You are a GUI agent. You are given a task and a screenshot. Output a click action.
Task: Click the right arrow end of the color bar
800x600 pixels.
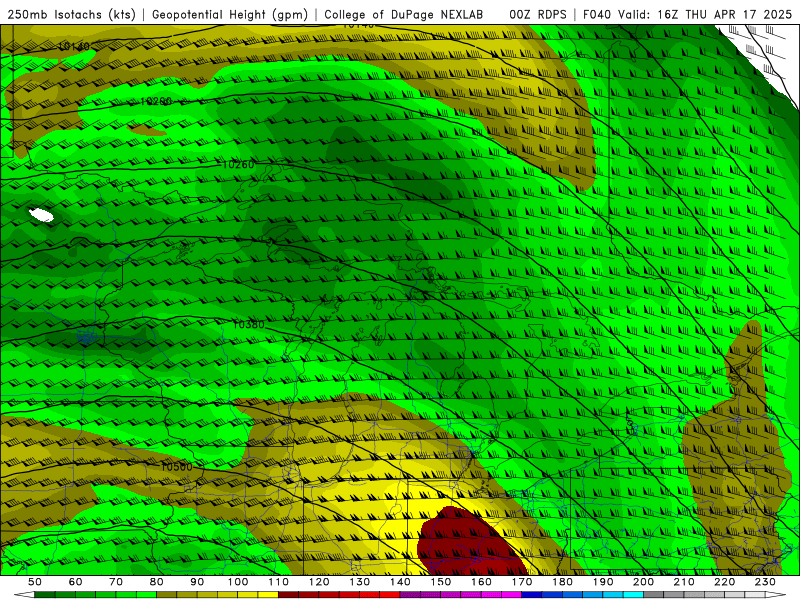point(776,595)
